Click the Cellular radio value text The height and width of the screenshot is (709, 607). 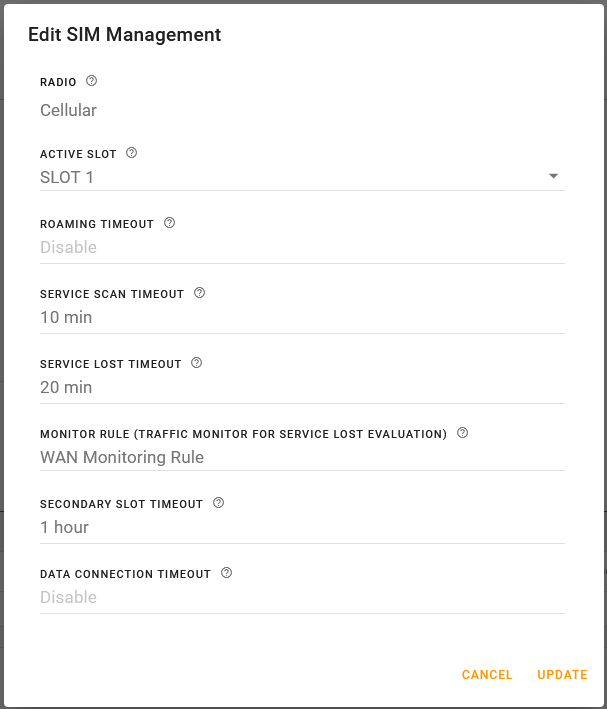click(x=68, y=111)
